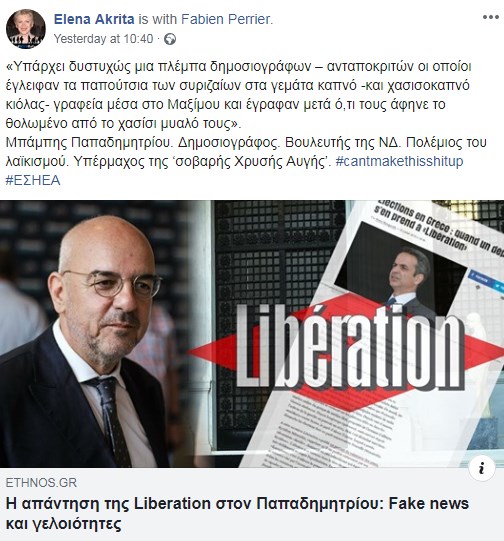This screenshot has width=504, height=541.
Task: Click the line "Μπάμπης Παπαδημητρίου. Δημοσιογράφος"
Action: coord(142,142)
